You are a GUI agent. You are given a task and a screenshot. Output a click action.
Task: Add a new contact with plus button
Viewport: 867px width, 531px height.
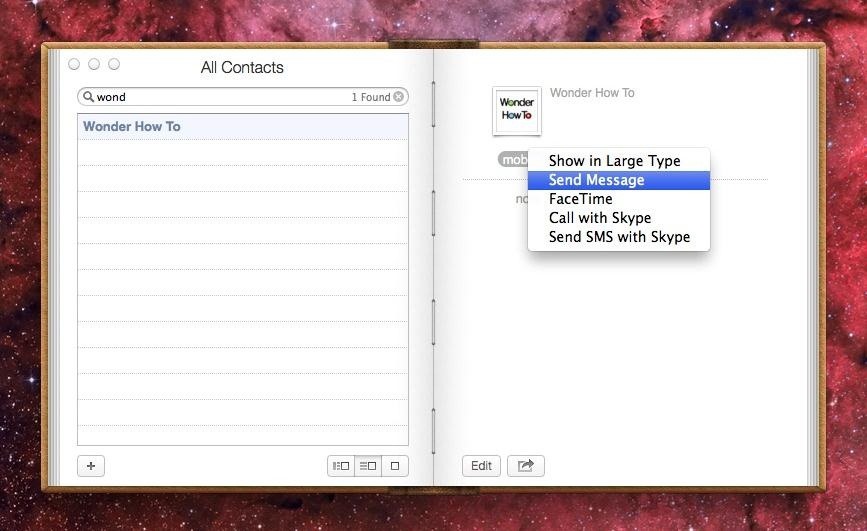coord(91,466)
